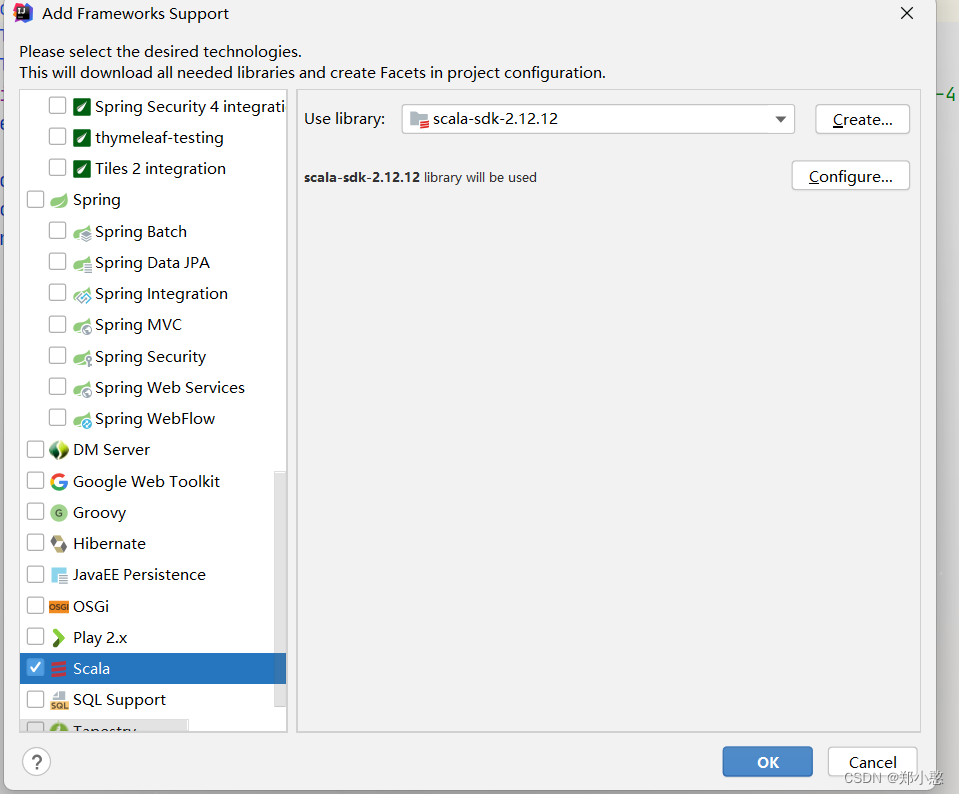Check the Google Web Toolkit checkbox

[35, 480]
